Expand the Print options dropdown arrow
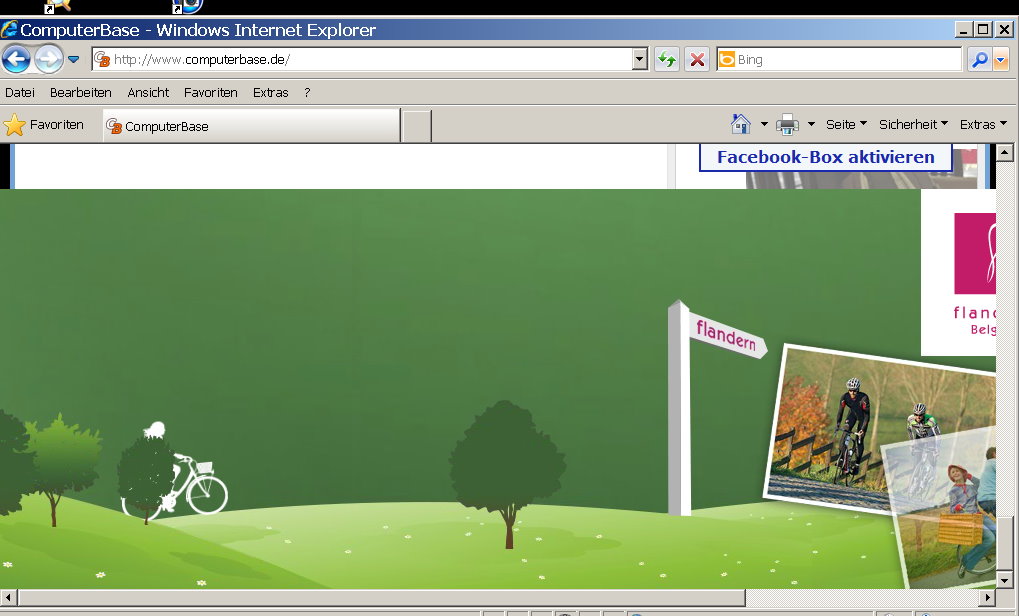The image size is (1019, 616). click(811, 123)
